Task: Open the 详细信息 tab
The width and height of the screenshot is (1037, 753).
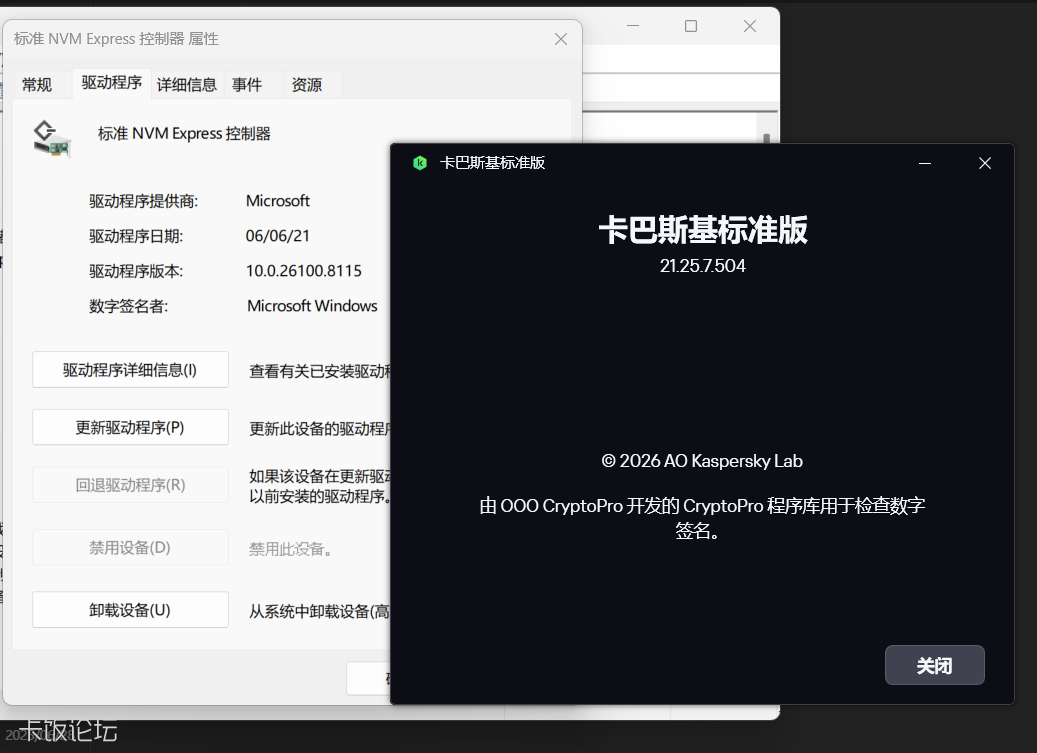Action: pos(187,85)
